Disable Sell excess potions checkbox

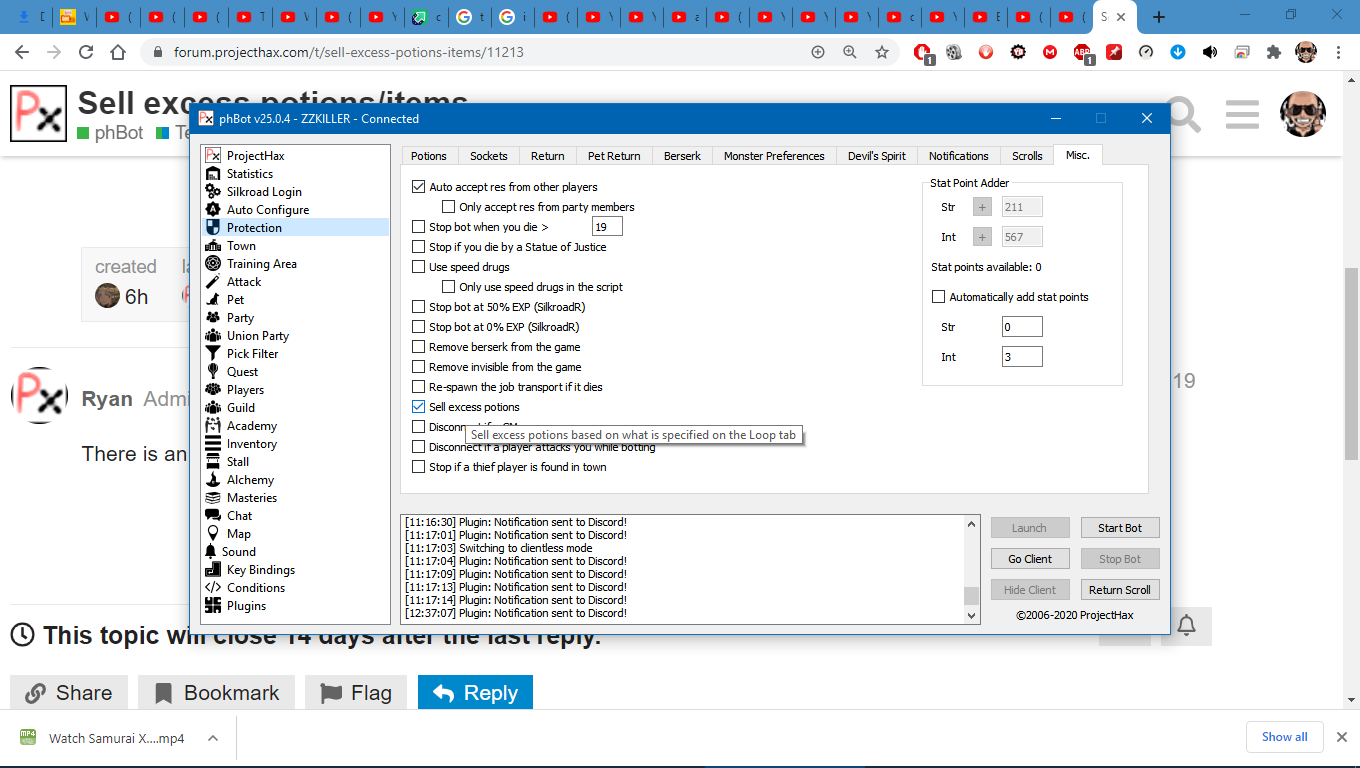click(x=419, y=407)
